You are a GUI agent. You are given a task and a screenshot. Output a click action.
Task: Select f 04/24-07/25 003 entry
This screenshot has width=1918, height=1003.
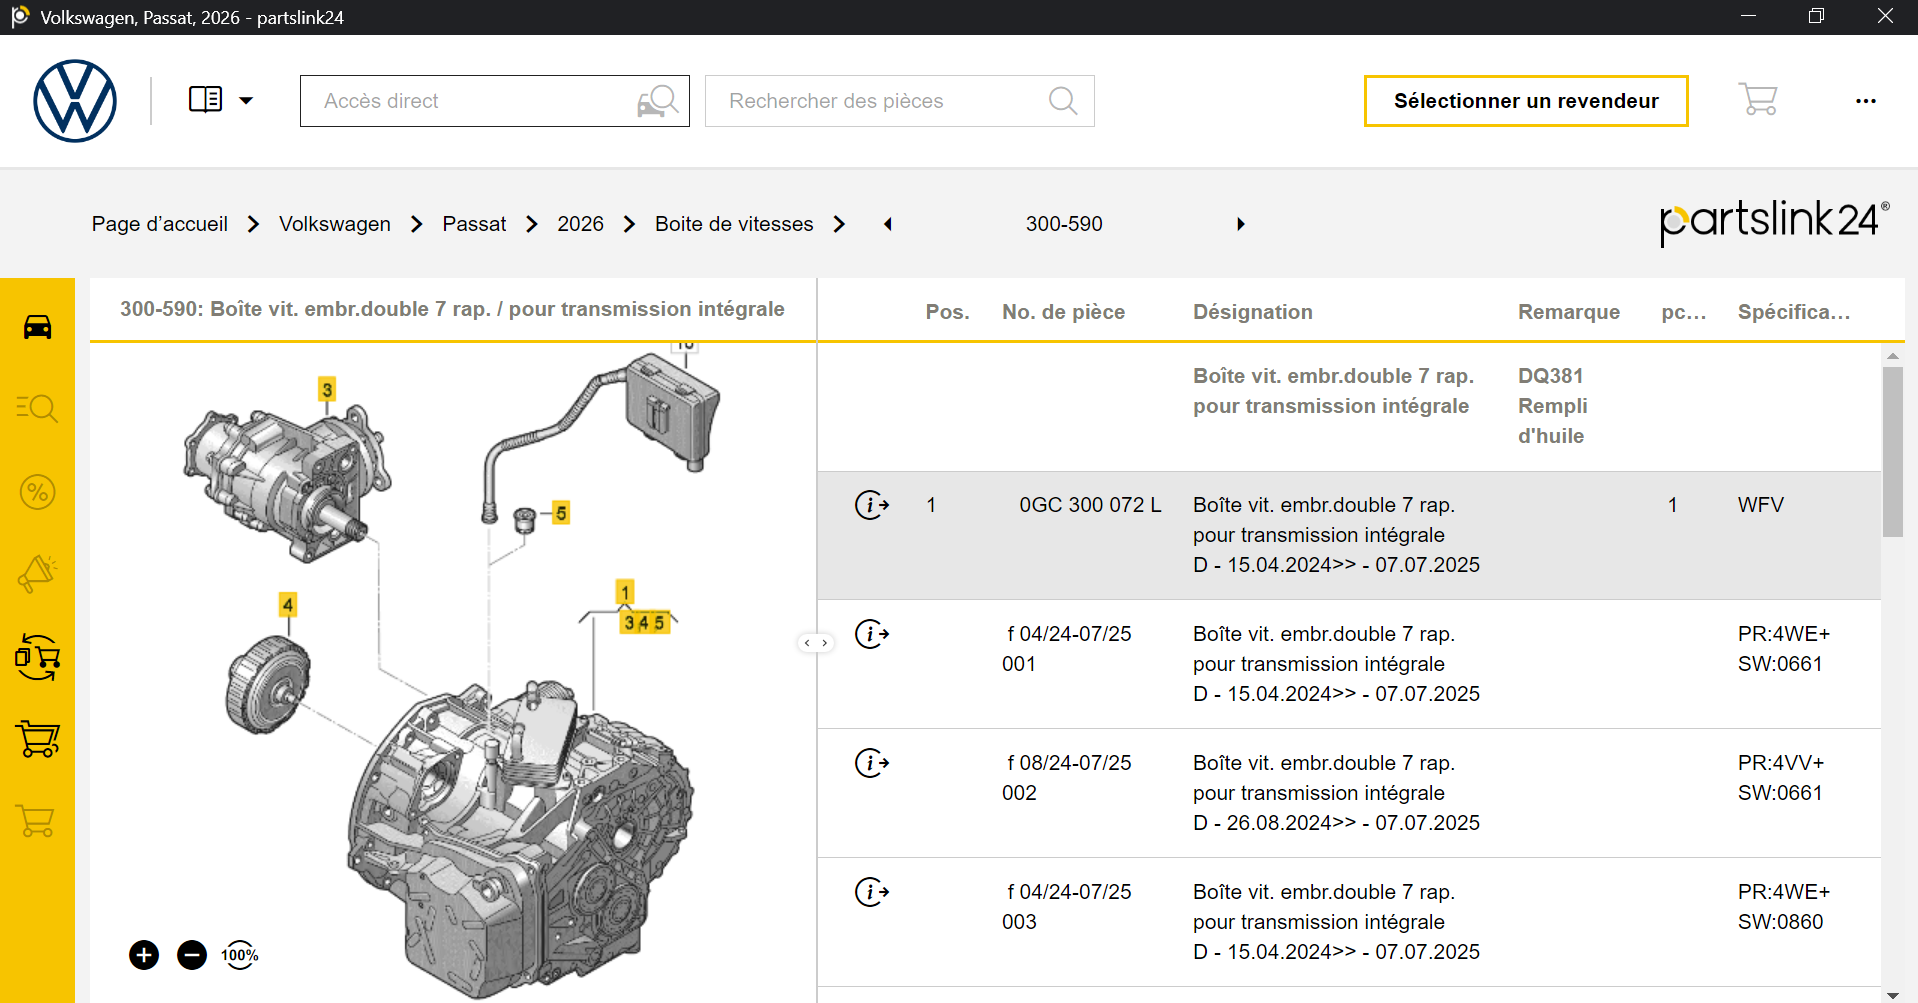[1067, 907]
